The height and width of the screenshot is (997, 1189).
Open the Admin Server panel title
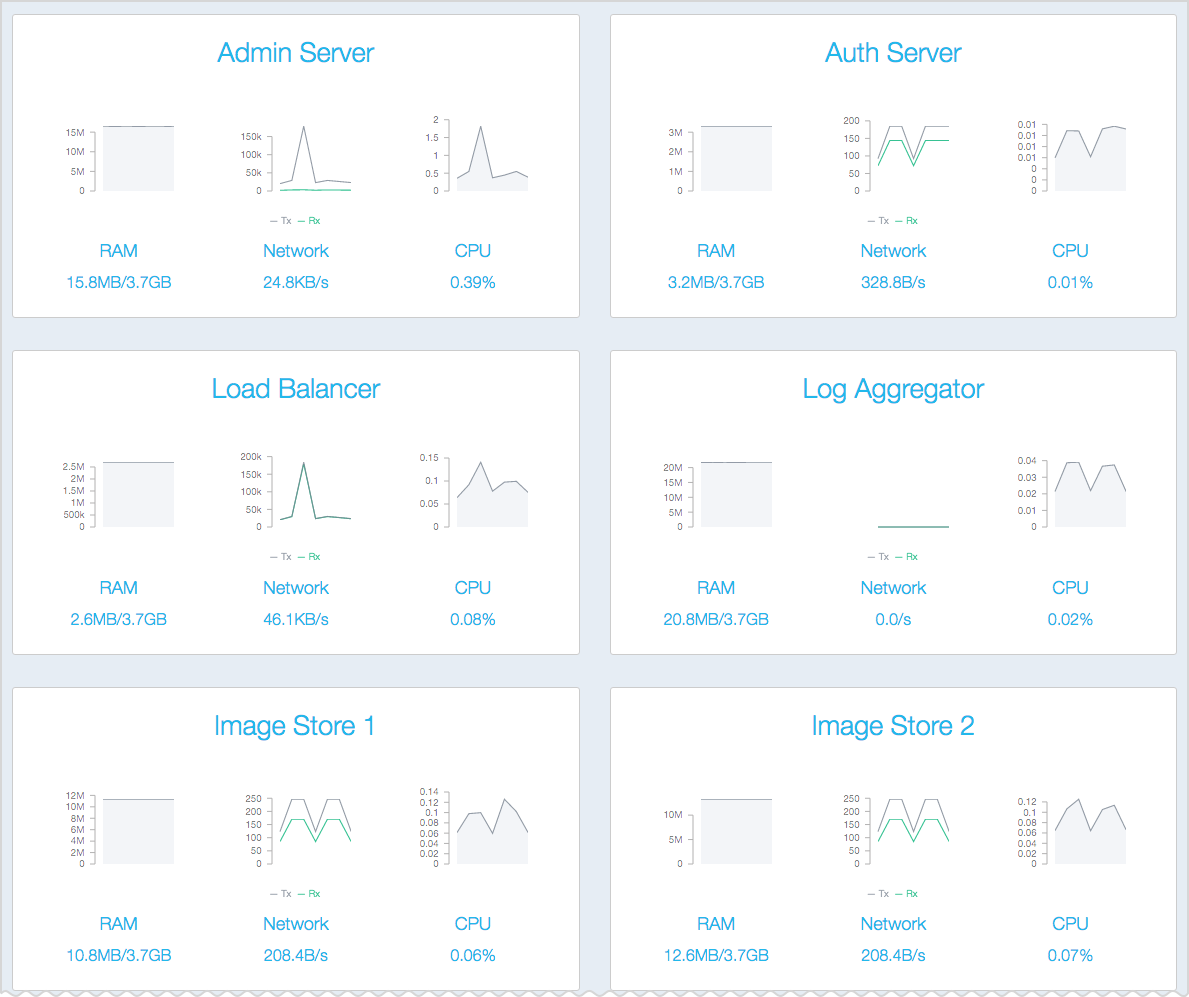295,53
